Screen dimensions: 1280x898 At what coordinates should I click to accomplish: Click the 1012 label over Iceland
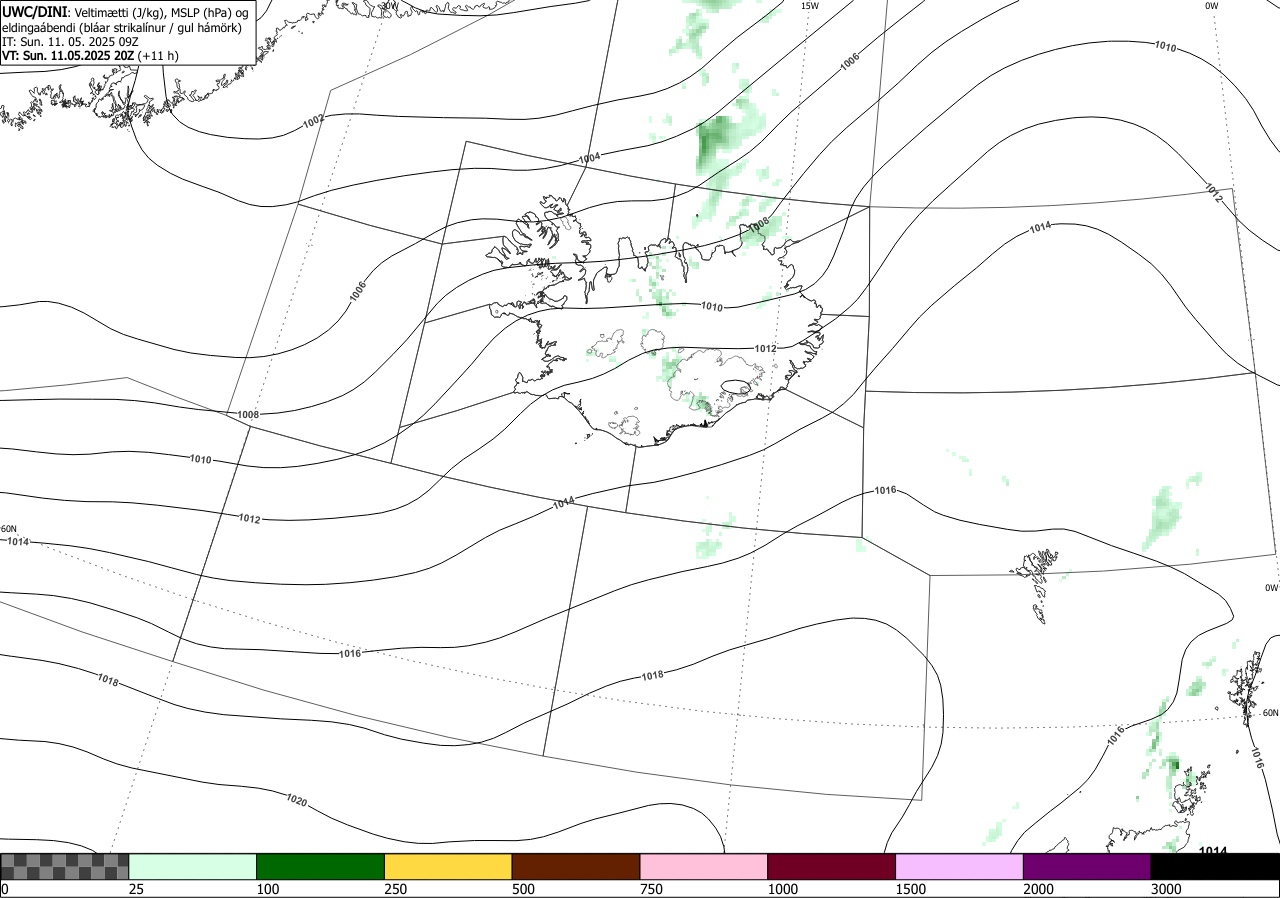pos(765,348)
